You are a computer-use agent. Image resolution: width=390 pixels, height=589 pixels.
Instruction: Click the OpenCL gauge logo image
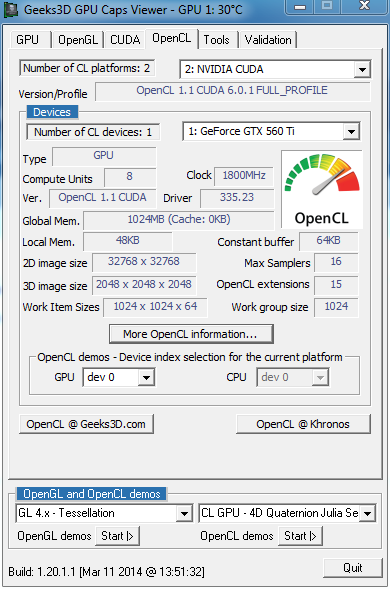322,189
